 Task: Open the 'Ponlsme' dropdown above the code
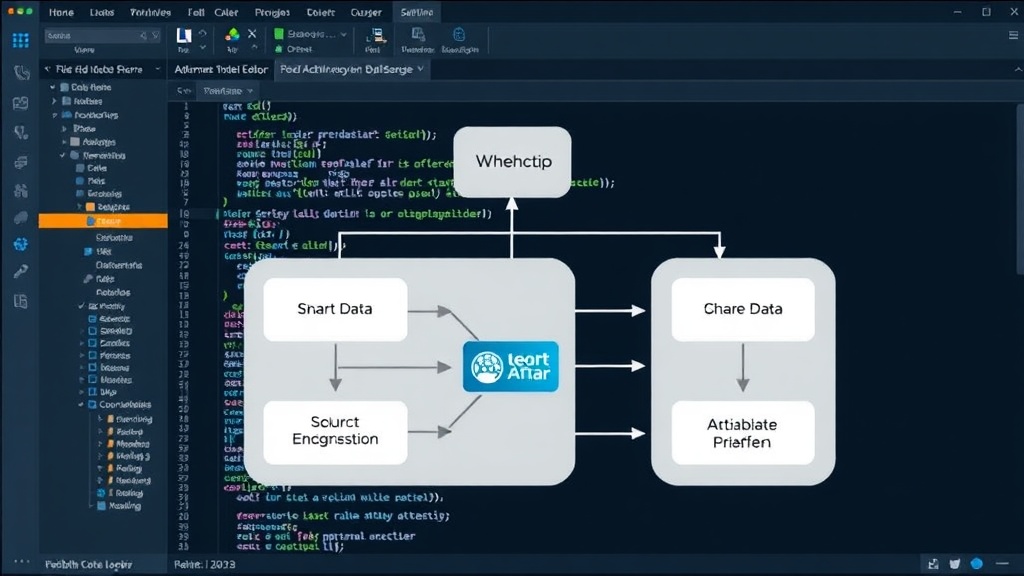tap(229, 91)
